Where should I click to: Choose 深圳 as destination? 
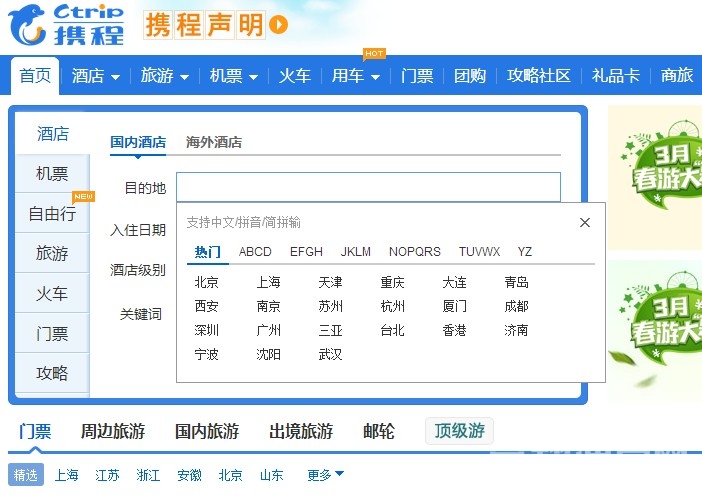pyautogui.click(x=206, y=330)
